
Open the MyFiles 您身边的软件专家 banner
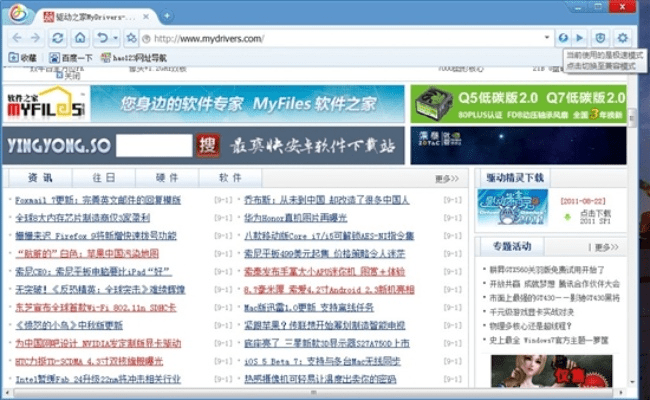(247, 104)
